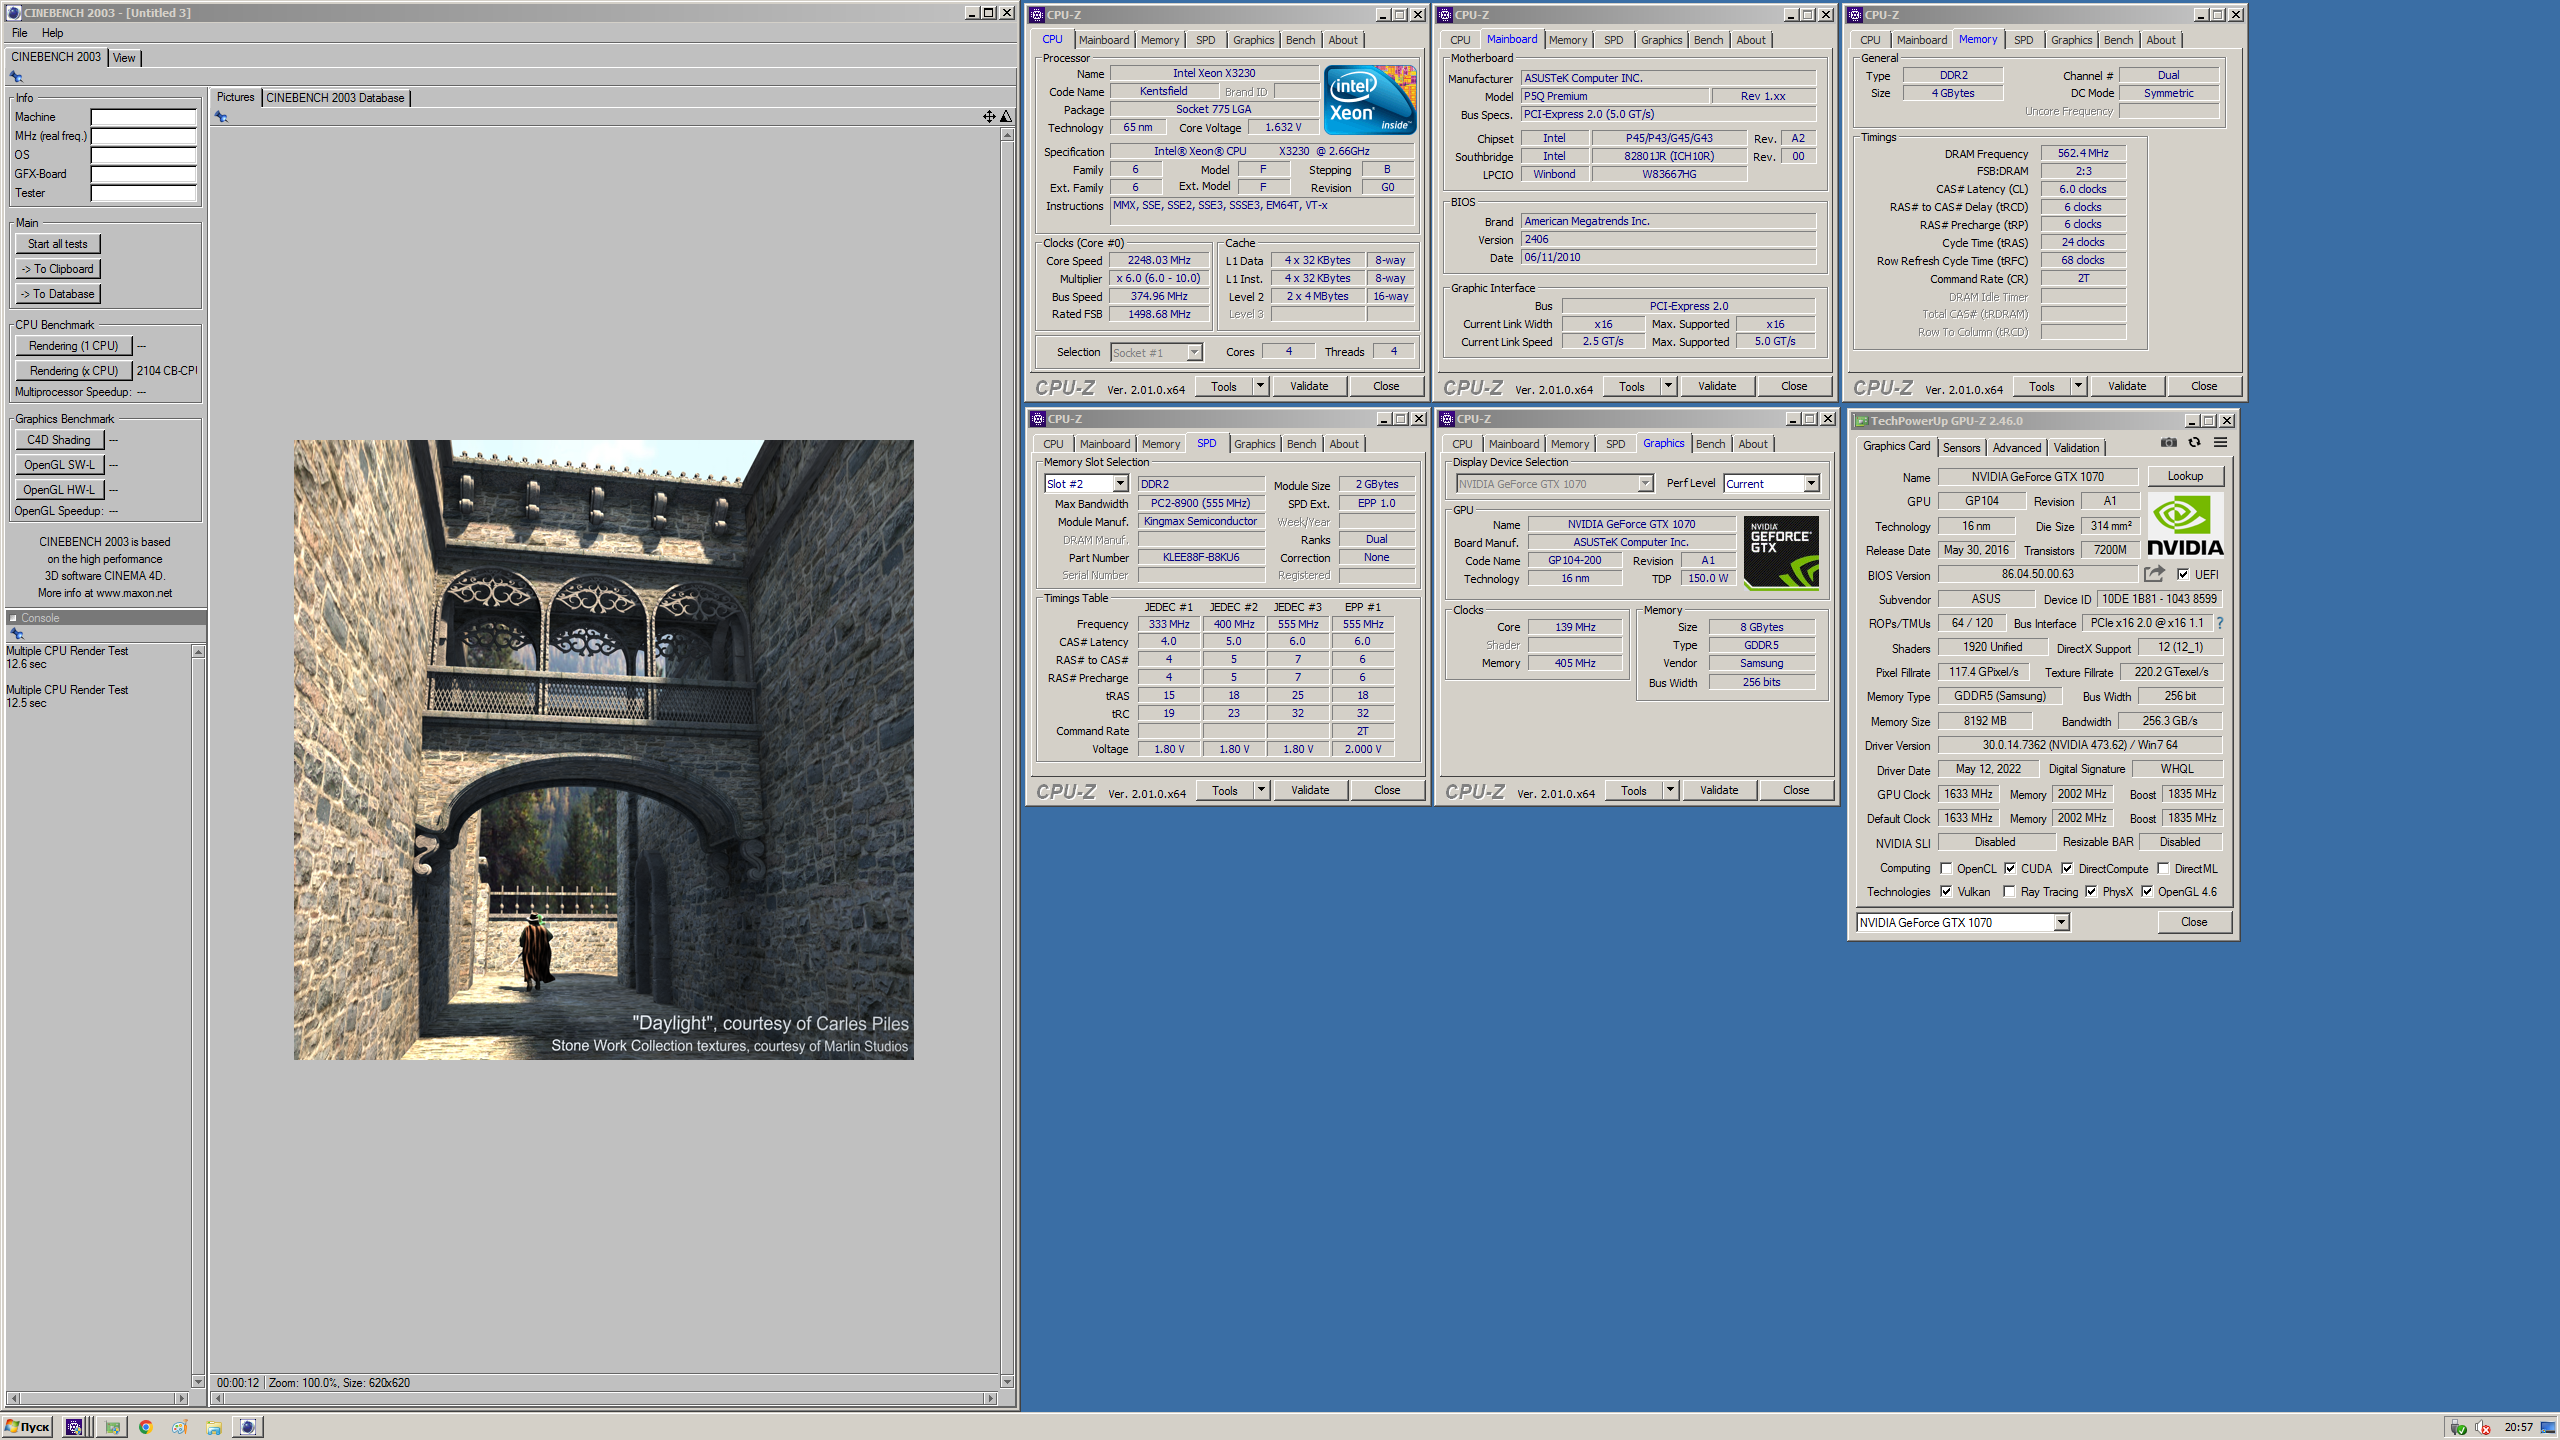Toggle the OpenGL 4.6 checkbox
The width and height of the screenshot is (2560, 1440).
click(x=2147, y=891)
